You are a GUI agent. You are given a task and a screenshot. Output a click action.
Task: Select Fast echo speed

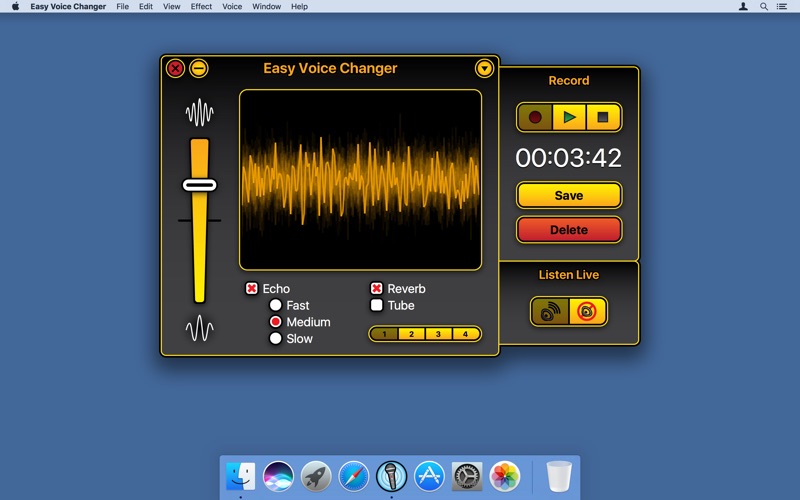pyautogui.click(x=276, y=306)
